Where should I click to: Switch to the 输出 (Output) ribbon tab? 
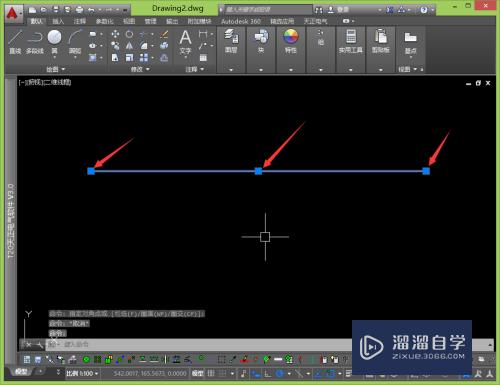(172, 21)
